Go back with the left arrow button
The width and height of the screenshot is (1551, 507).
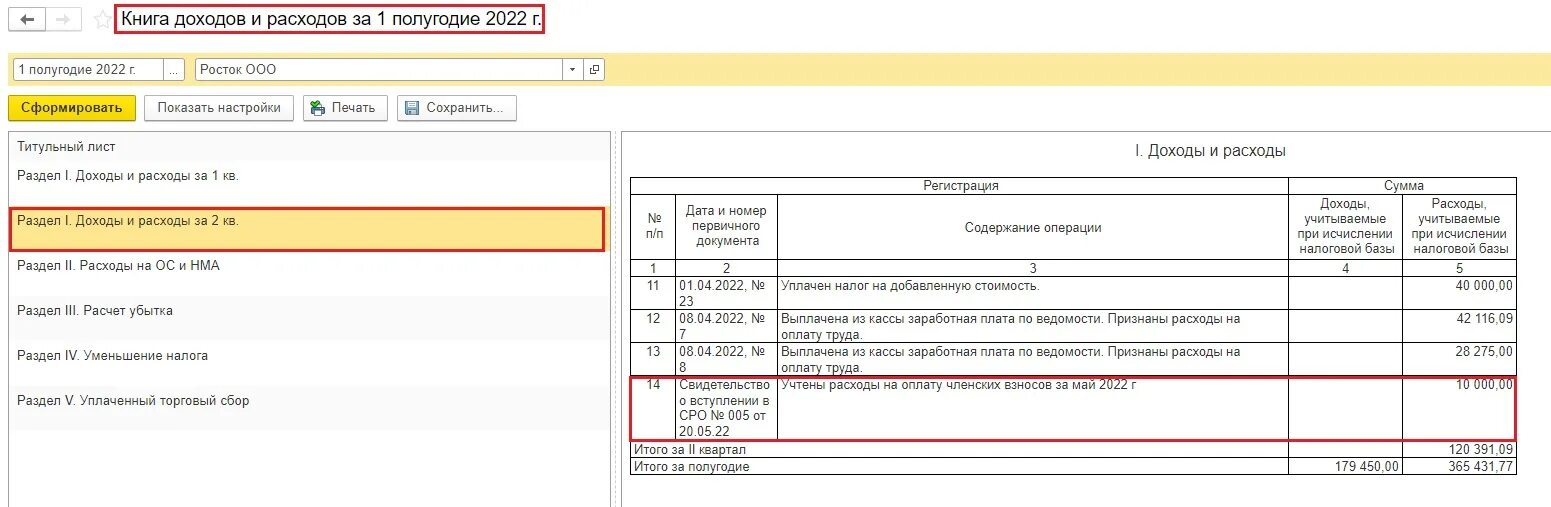(x=27, y=19)
